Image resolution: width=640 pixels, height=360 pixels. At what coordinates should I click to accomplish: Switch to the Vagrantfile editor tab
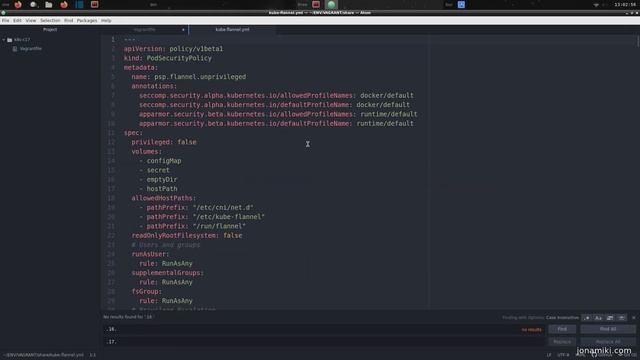coord(144,30)
